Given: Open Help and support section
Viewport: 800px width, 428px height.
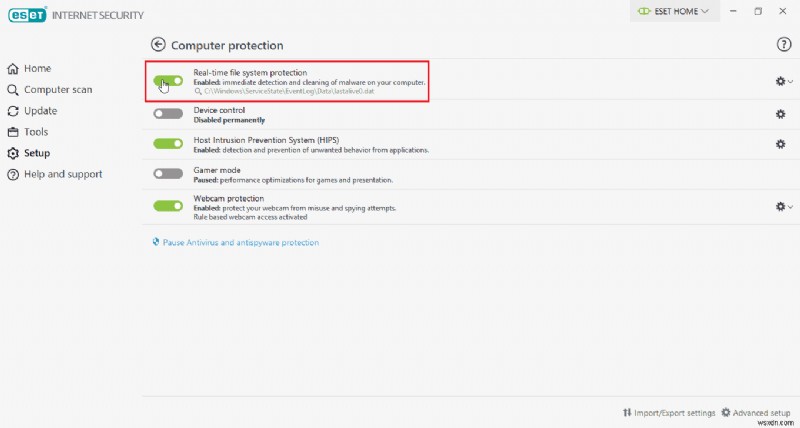Looking at the screenshot, I should pos(55,174).
